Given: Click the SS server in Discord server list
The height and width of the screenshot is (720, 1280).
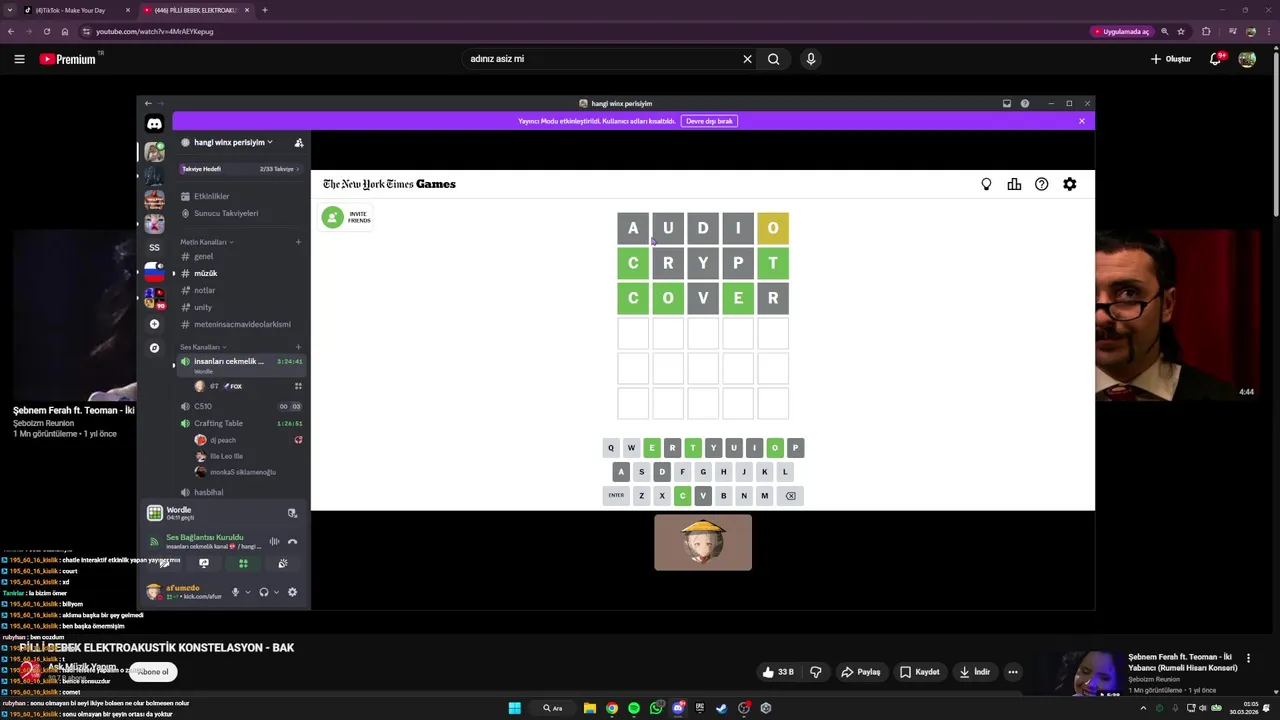Looking at the screenshot, I should coord(154,247).
